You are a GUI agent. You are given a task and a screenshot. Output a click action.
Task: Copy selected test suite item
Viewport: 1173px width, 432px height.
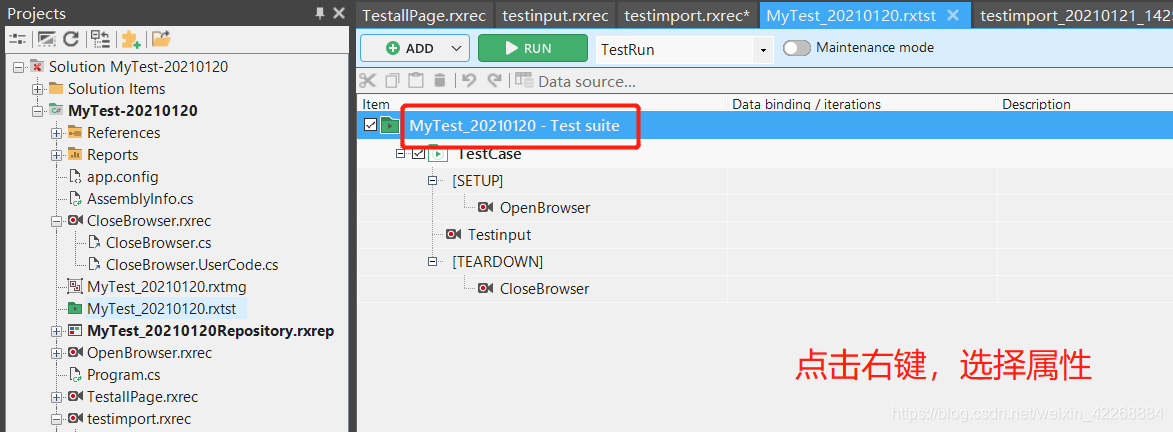393,80
